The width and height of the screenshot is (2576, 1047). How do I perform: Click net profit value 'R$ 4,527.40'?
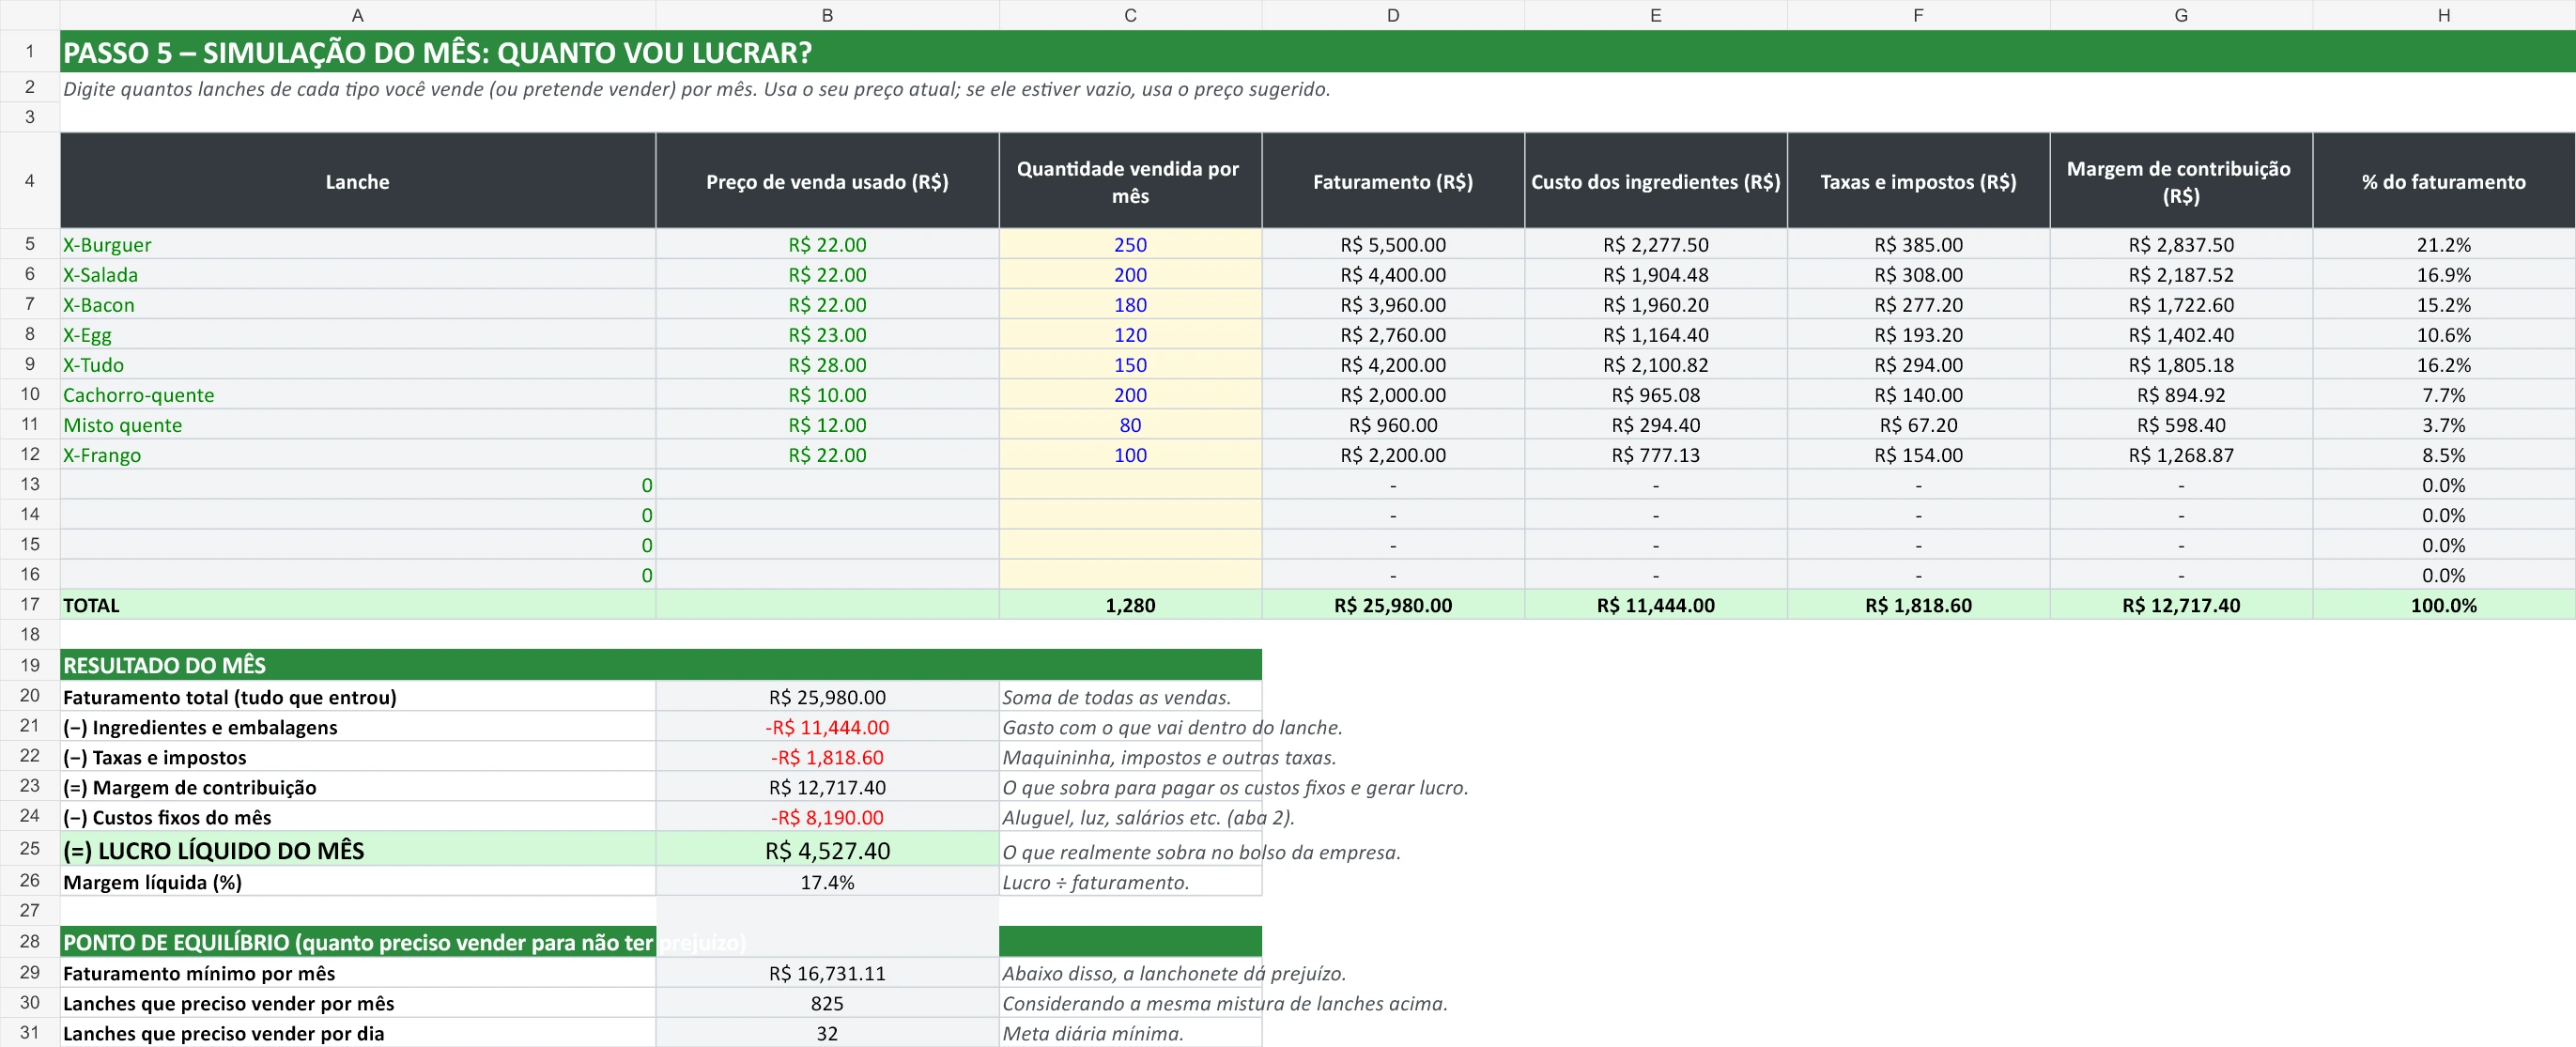827,850
